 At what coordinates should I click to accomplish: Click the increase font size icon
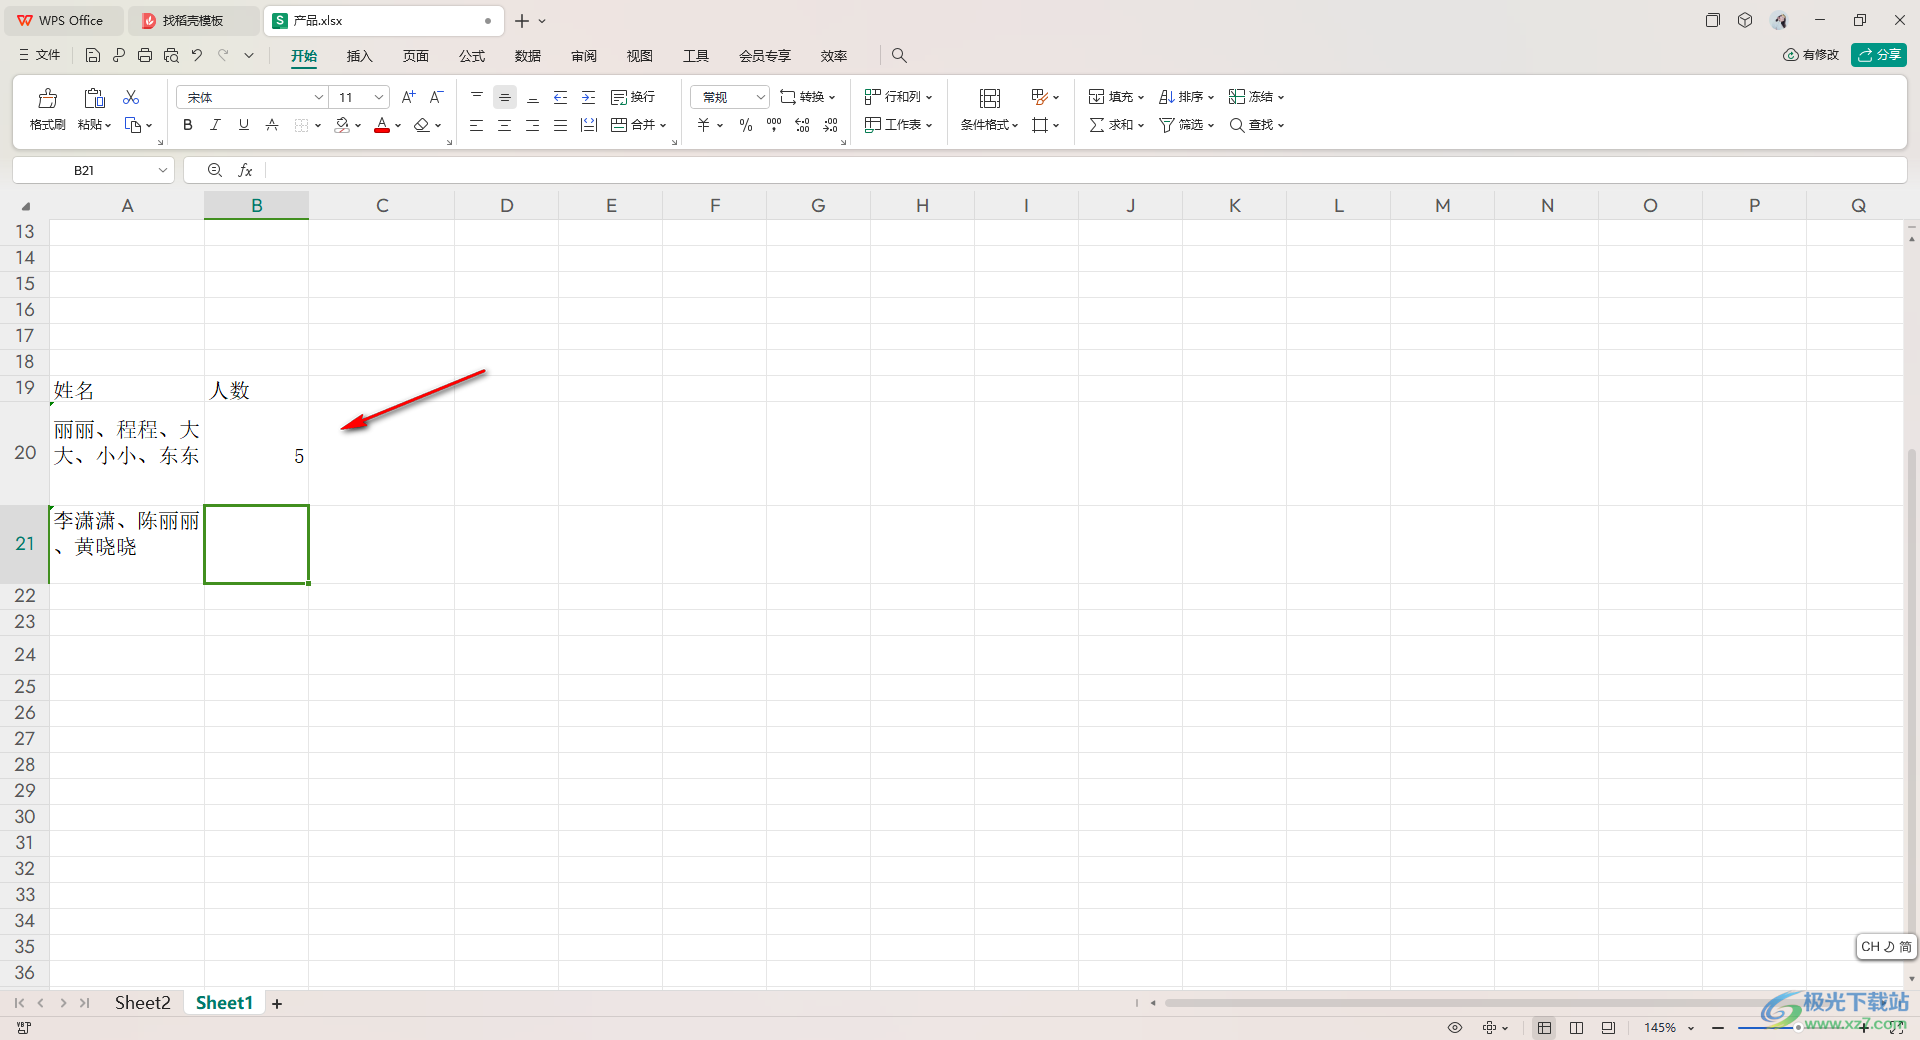pyautogui.click(x=408, y=97)
